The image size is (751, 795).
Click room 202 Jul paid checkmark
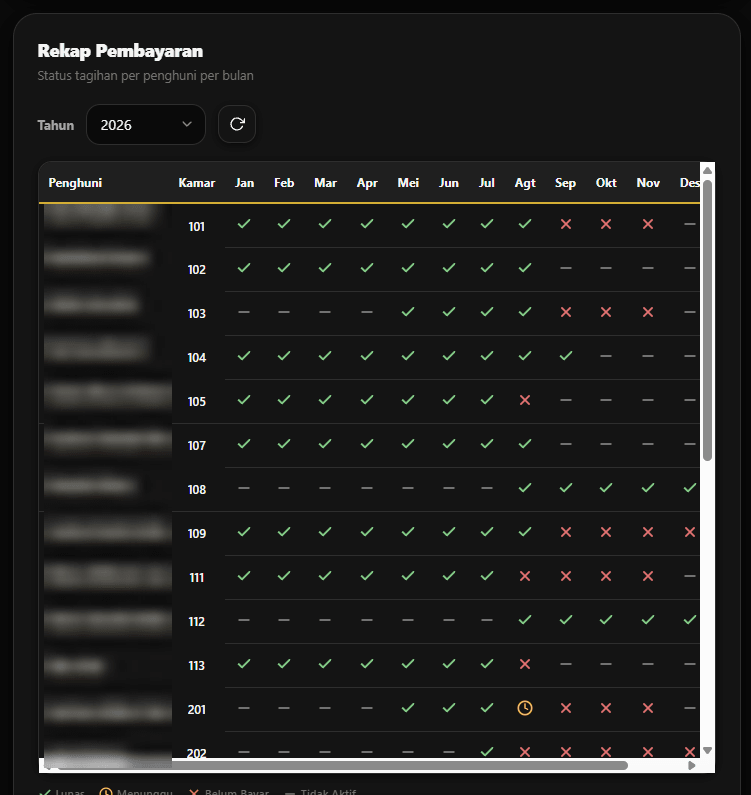(x=487, y=752)
